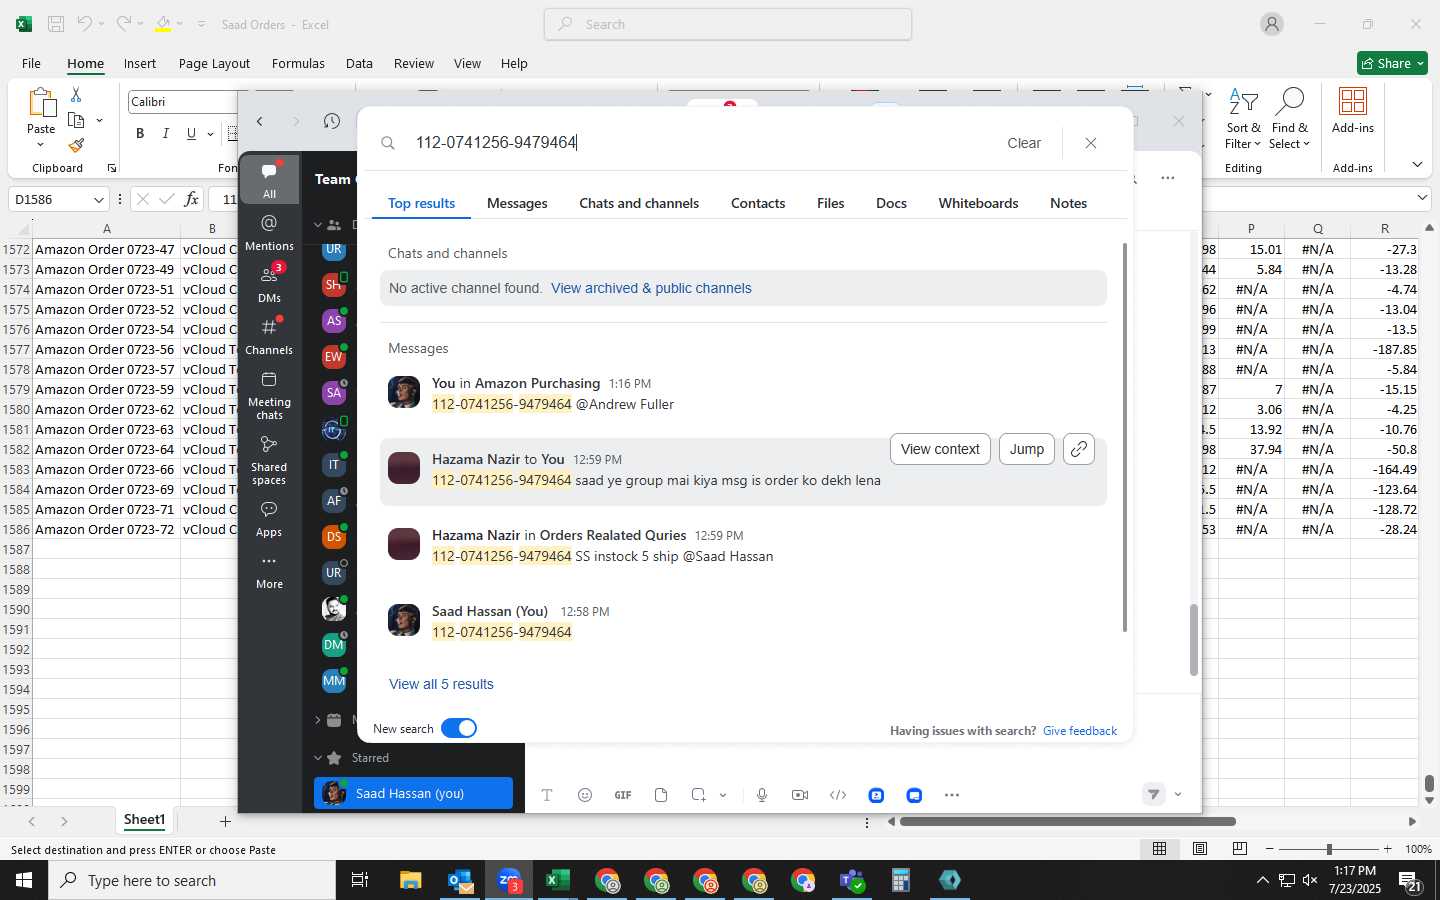The image size is (1440, 900).
Task: Click View all 5 results link
Action: click(x=441, y=684)
